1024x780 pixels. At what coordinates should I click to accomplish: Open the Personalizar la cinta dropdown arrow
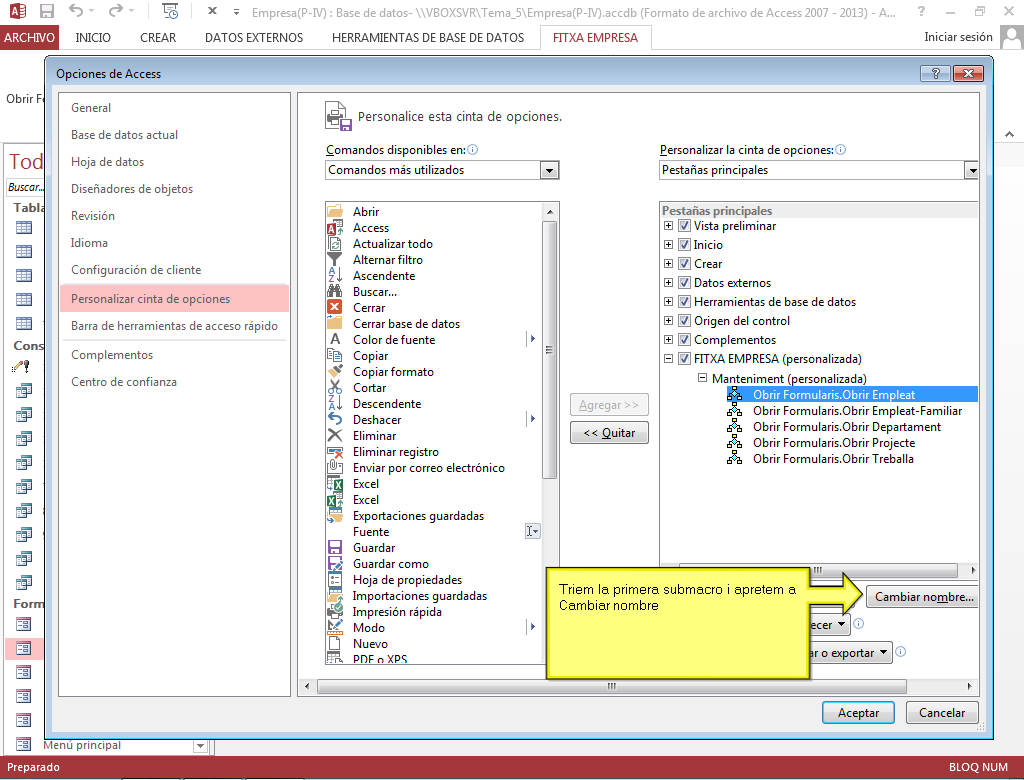click(972, 170)
